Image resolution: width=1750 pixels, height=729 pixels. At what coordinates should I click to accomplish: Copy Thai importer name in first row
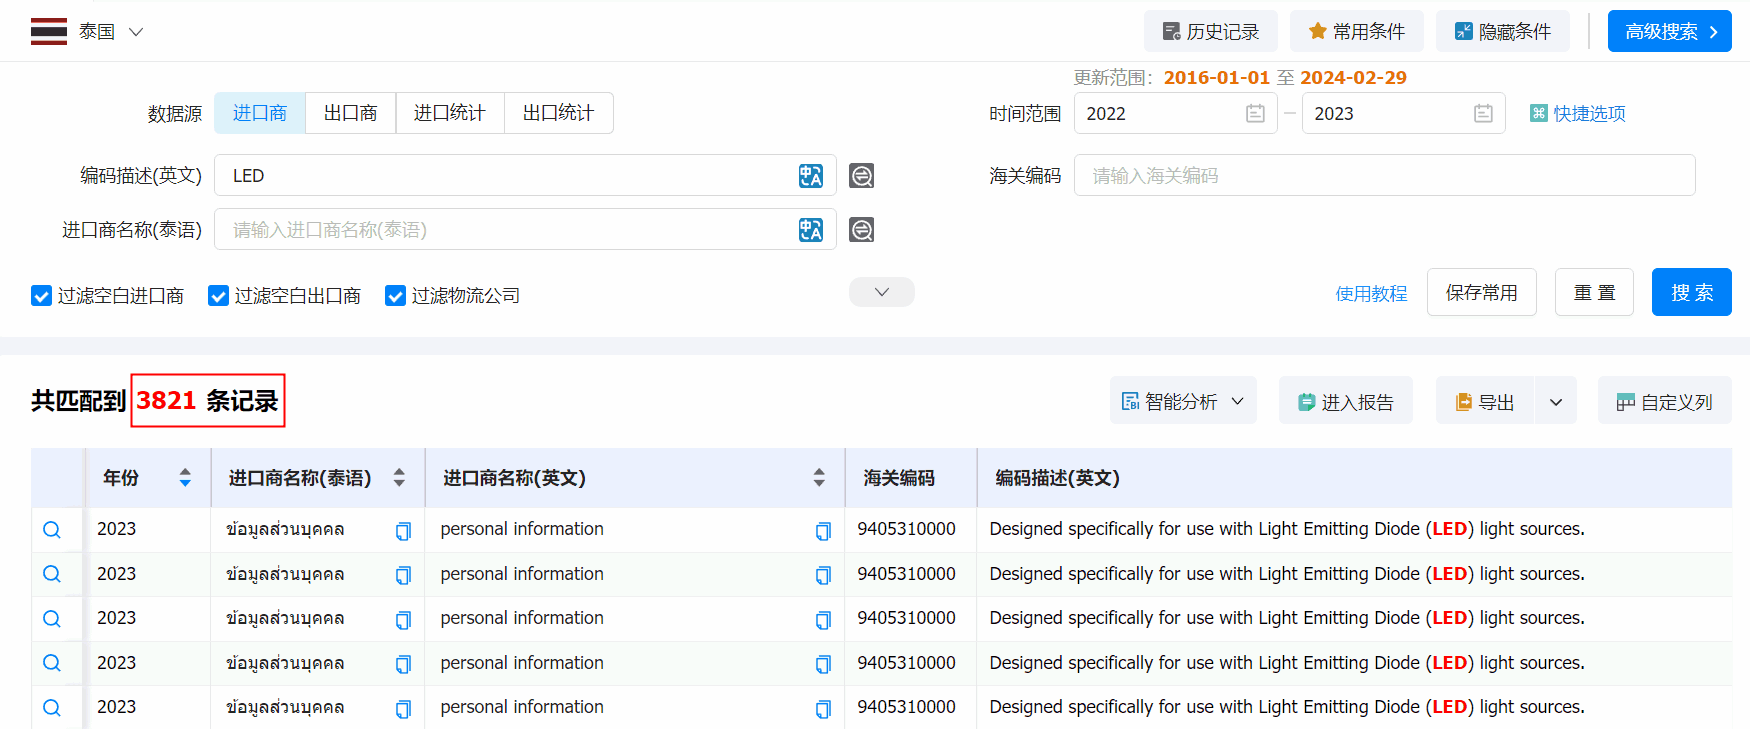403,531
